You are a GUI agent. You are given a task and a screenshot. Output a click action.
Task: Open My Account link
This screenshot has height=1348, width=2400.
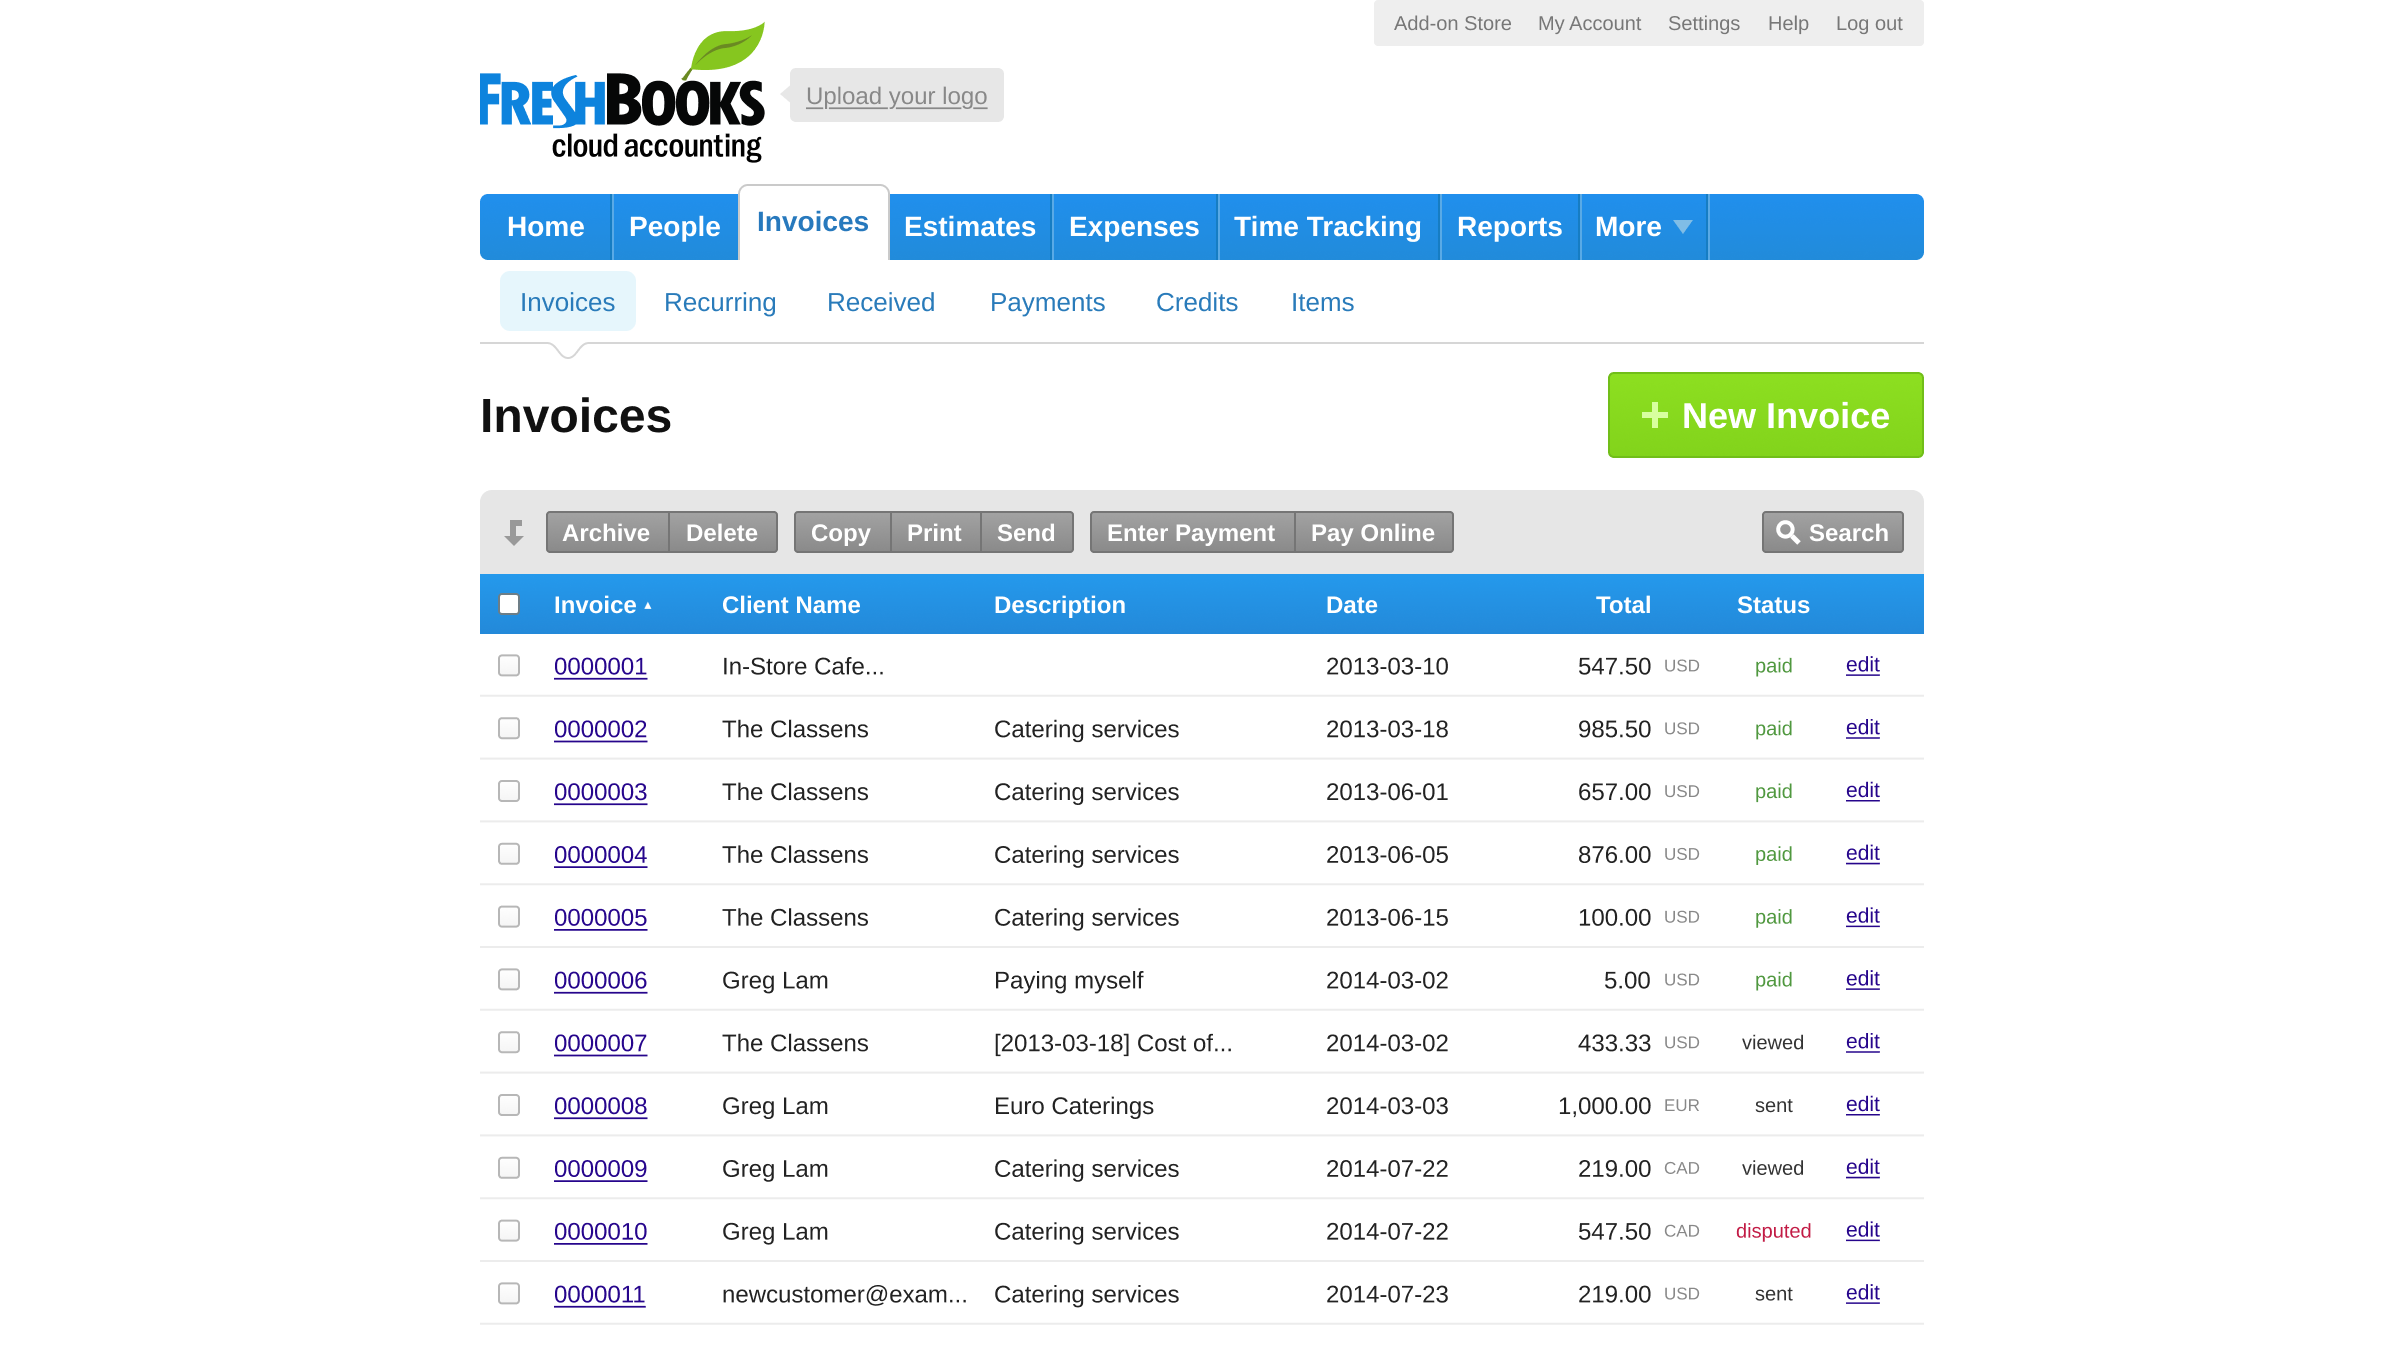[x=1589, y=23]
